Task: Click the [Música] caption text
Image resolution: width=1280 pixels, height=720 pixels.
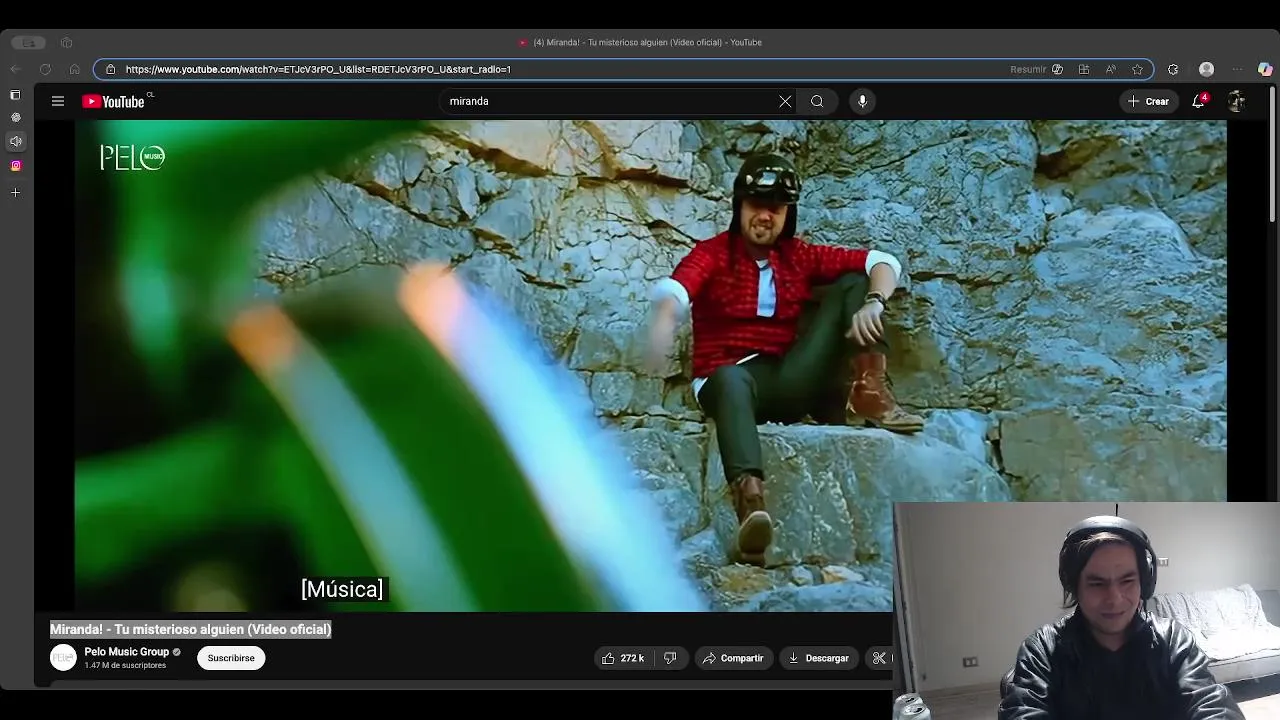Action: pyautogui.click(x=342, y=589)
